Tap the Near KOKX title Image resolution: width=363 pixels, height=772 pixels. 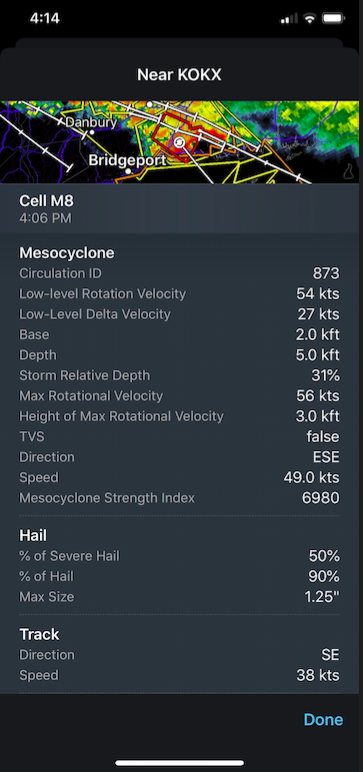179,75
